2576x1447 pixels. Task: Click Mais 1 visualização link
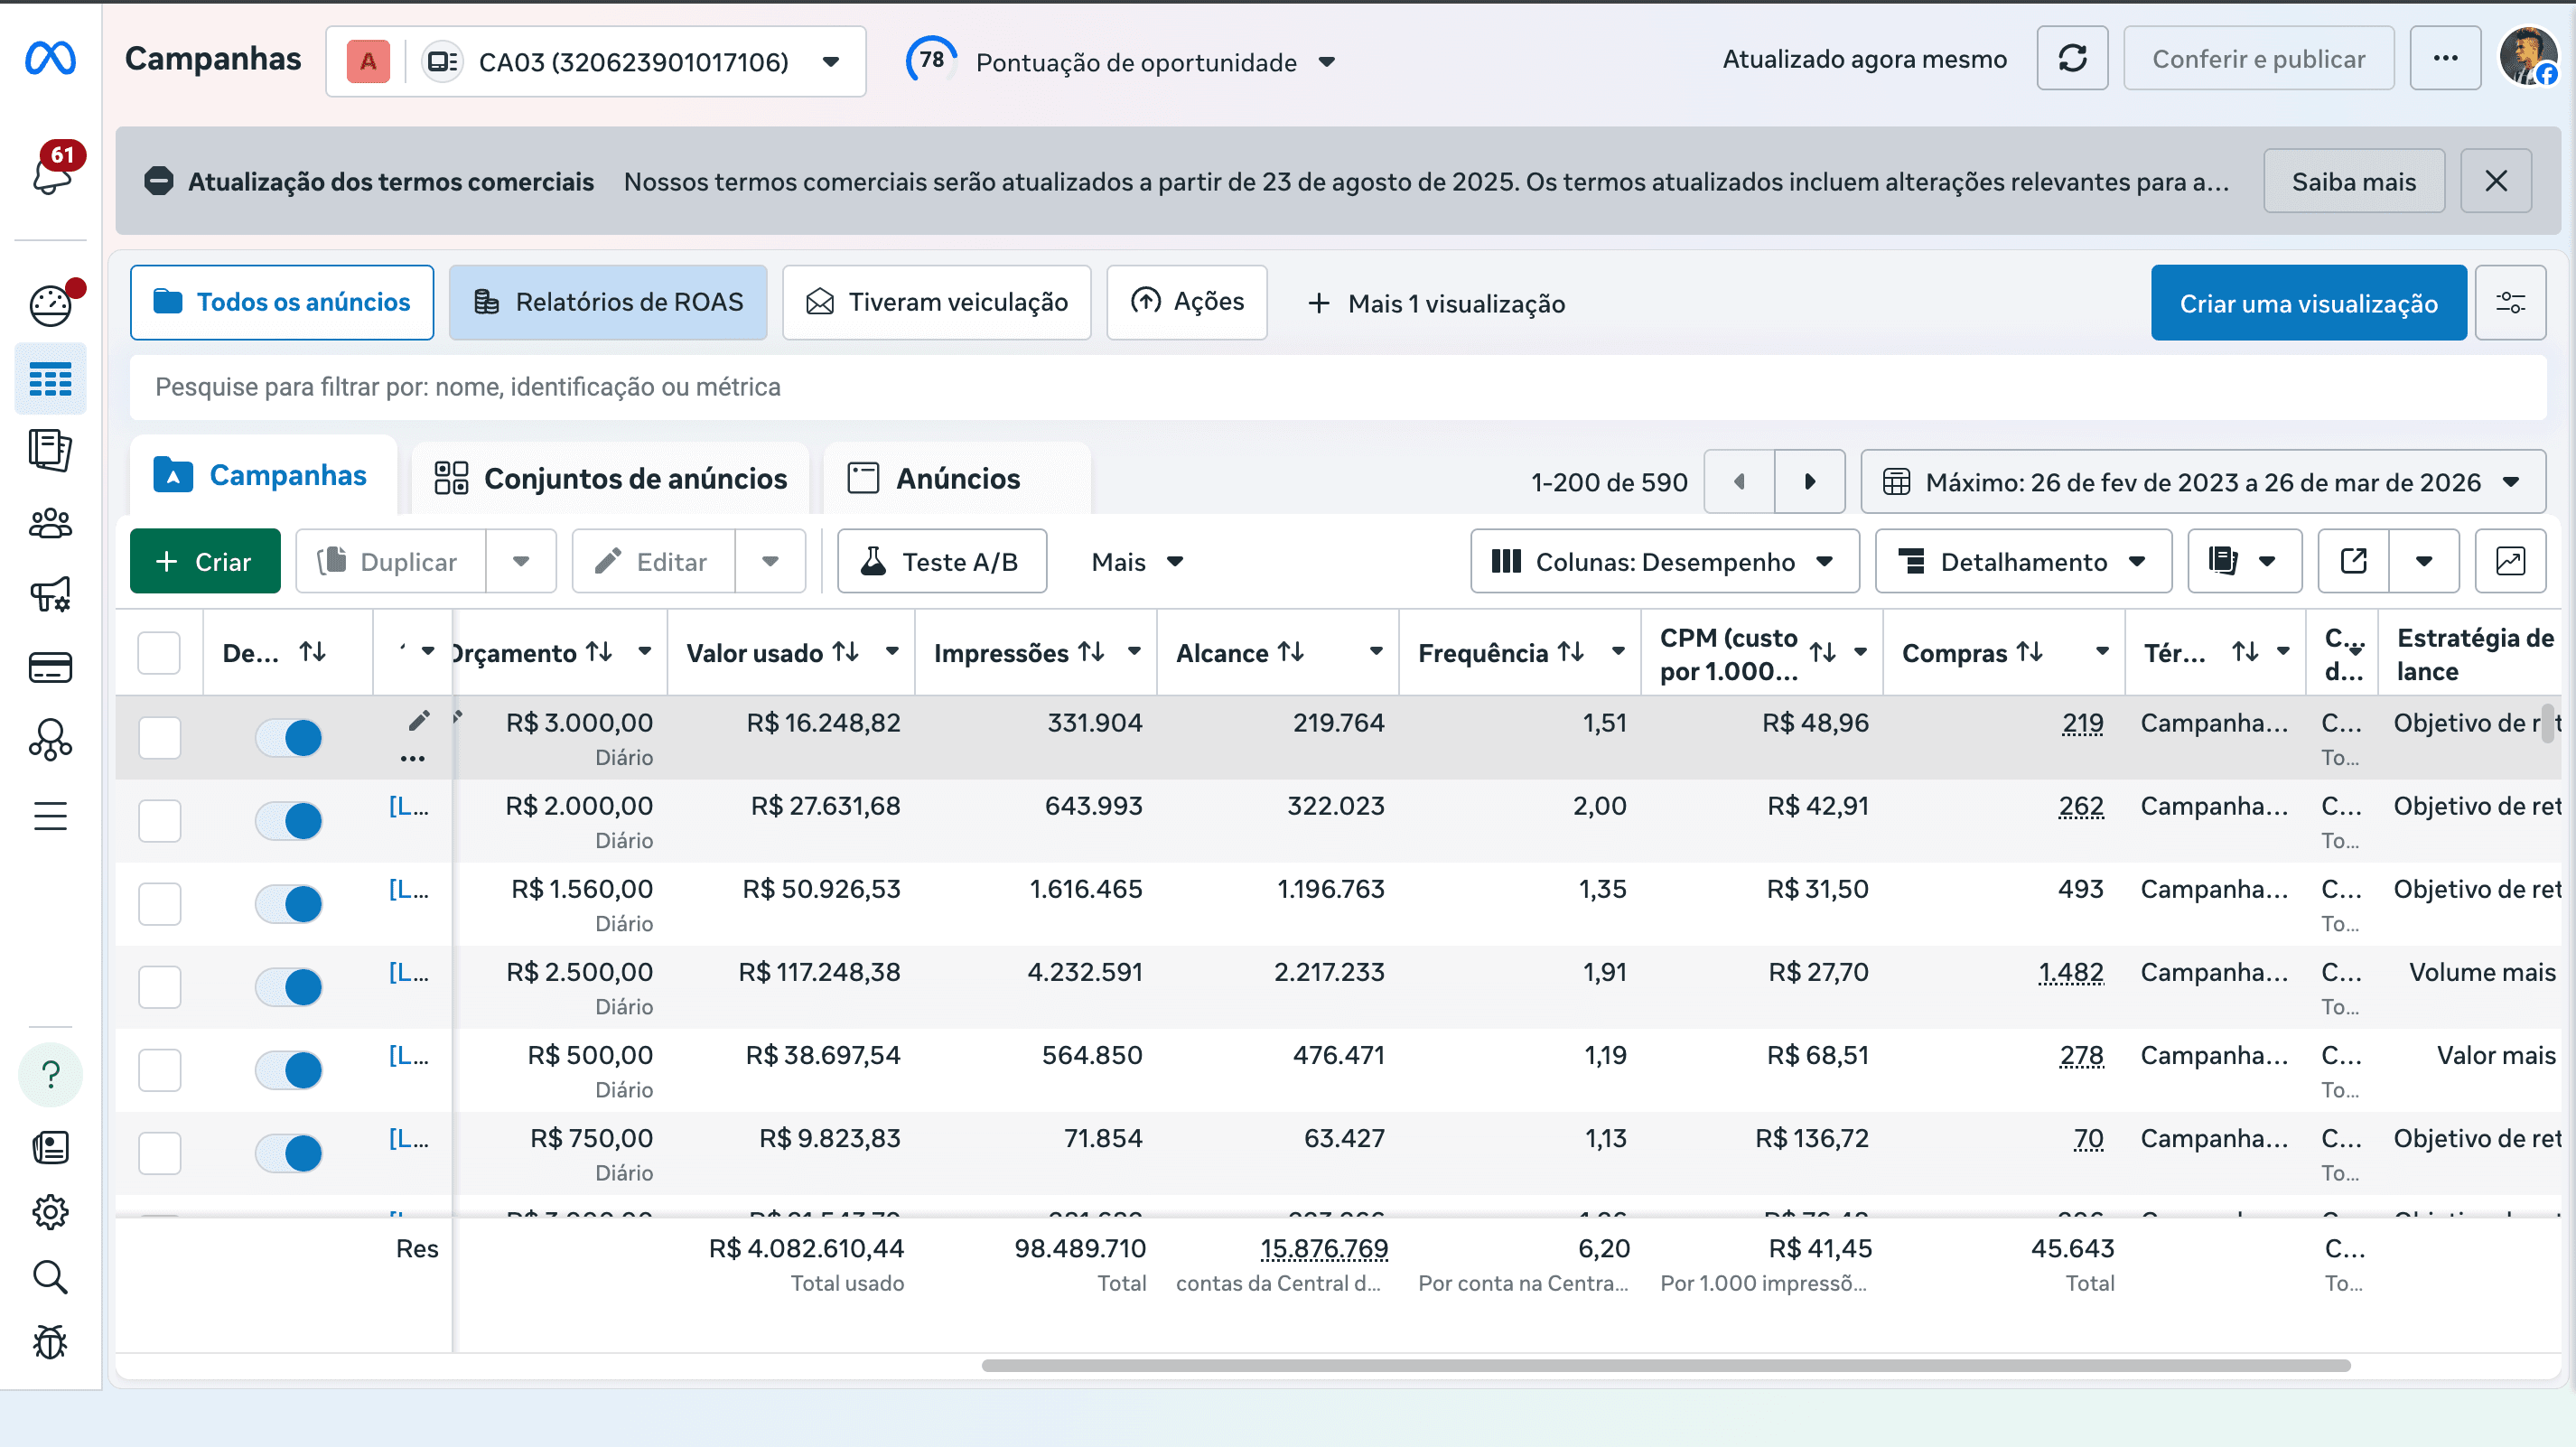(1436, 303)
